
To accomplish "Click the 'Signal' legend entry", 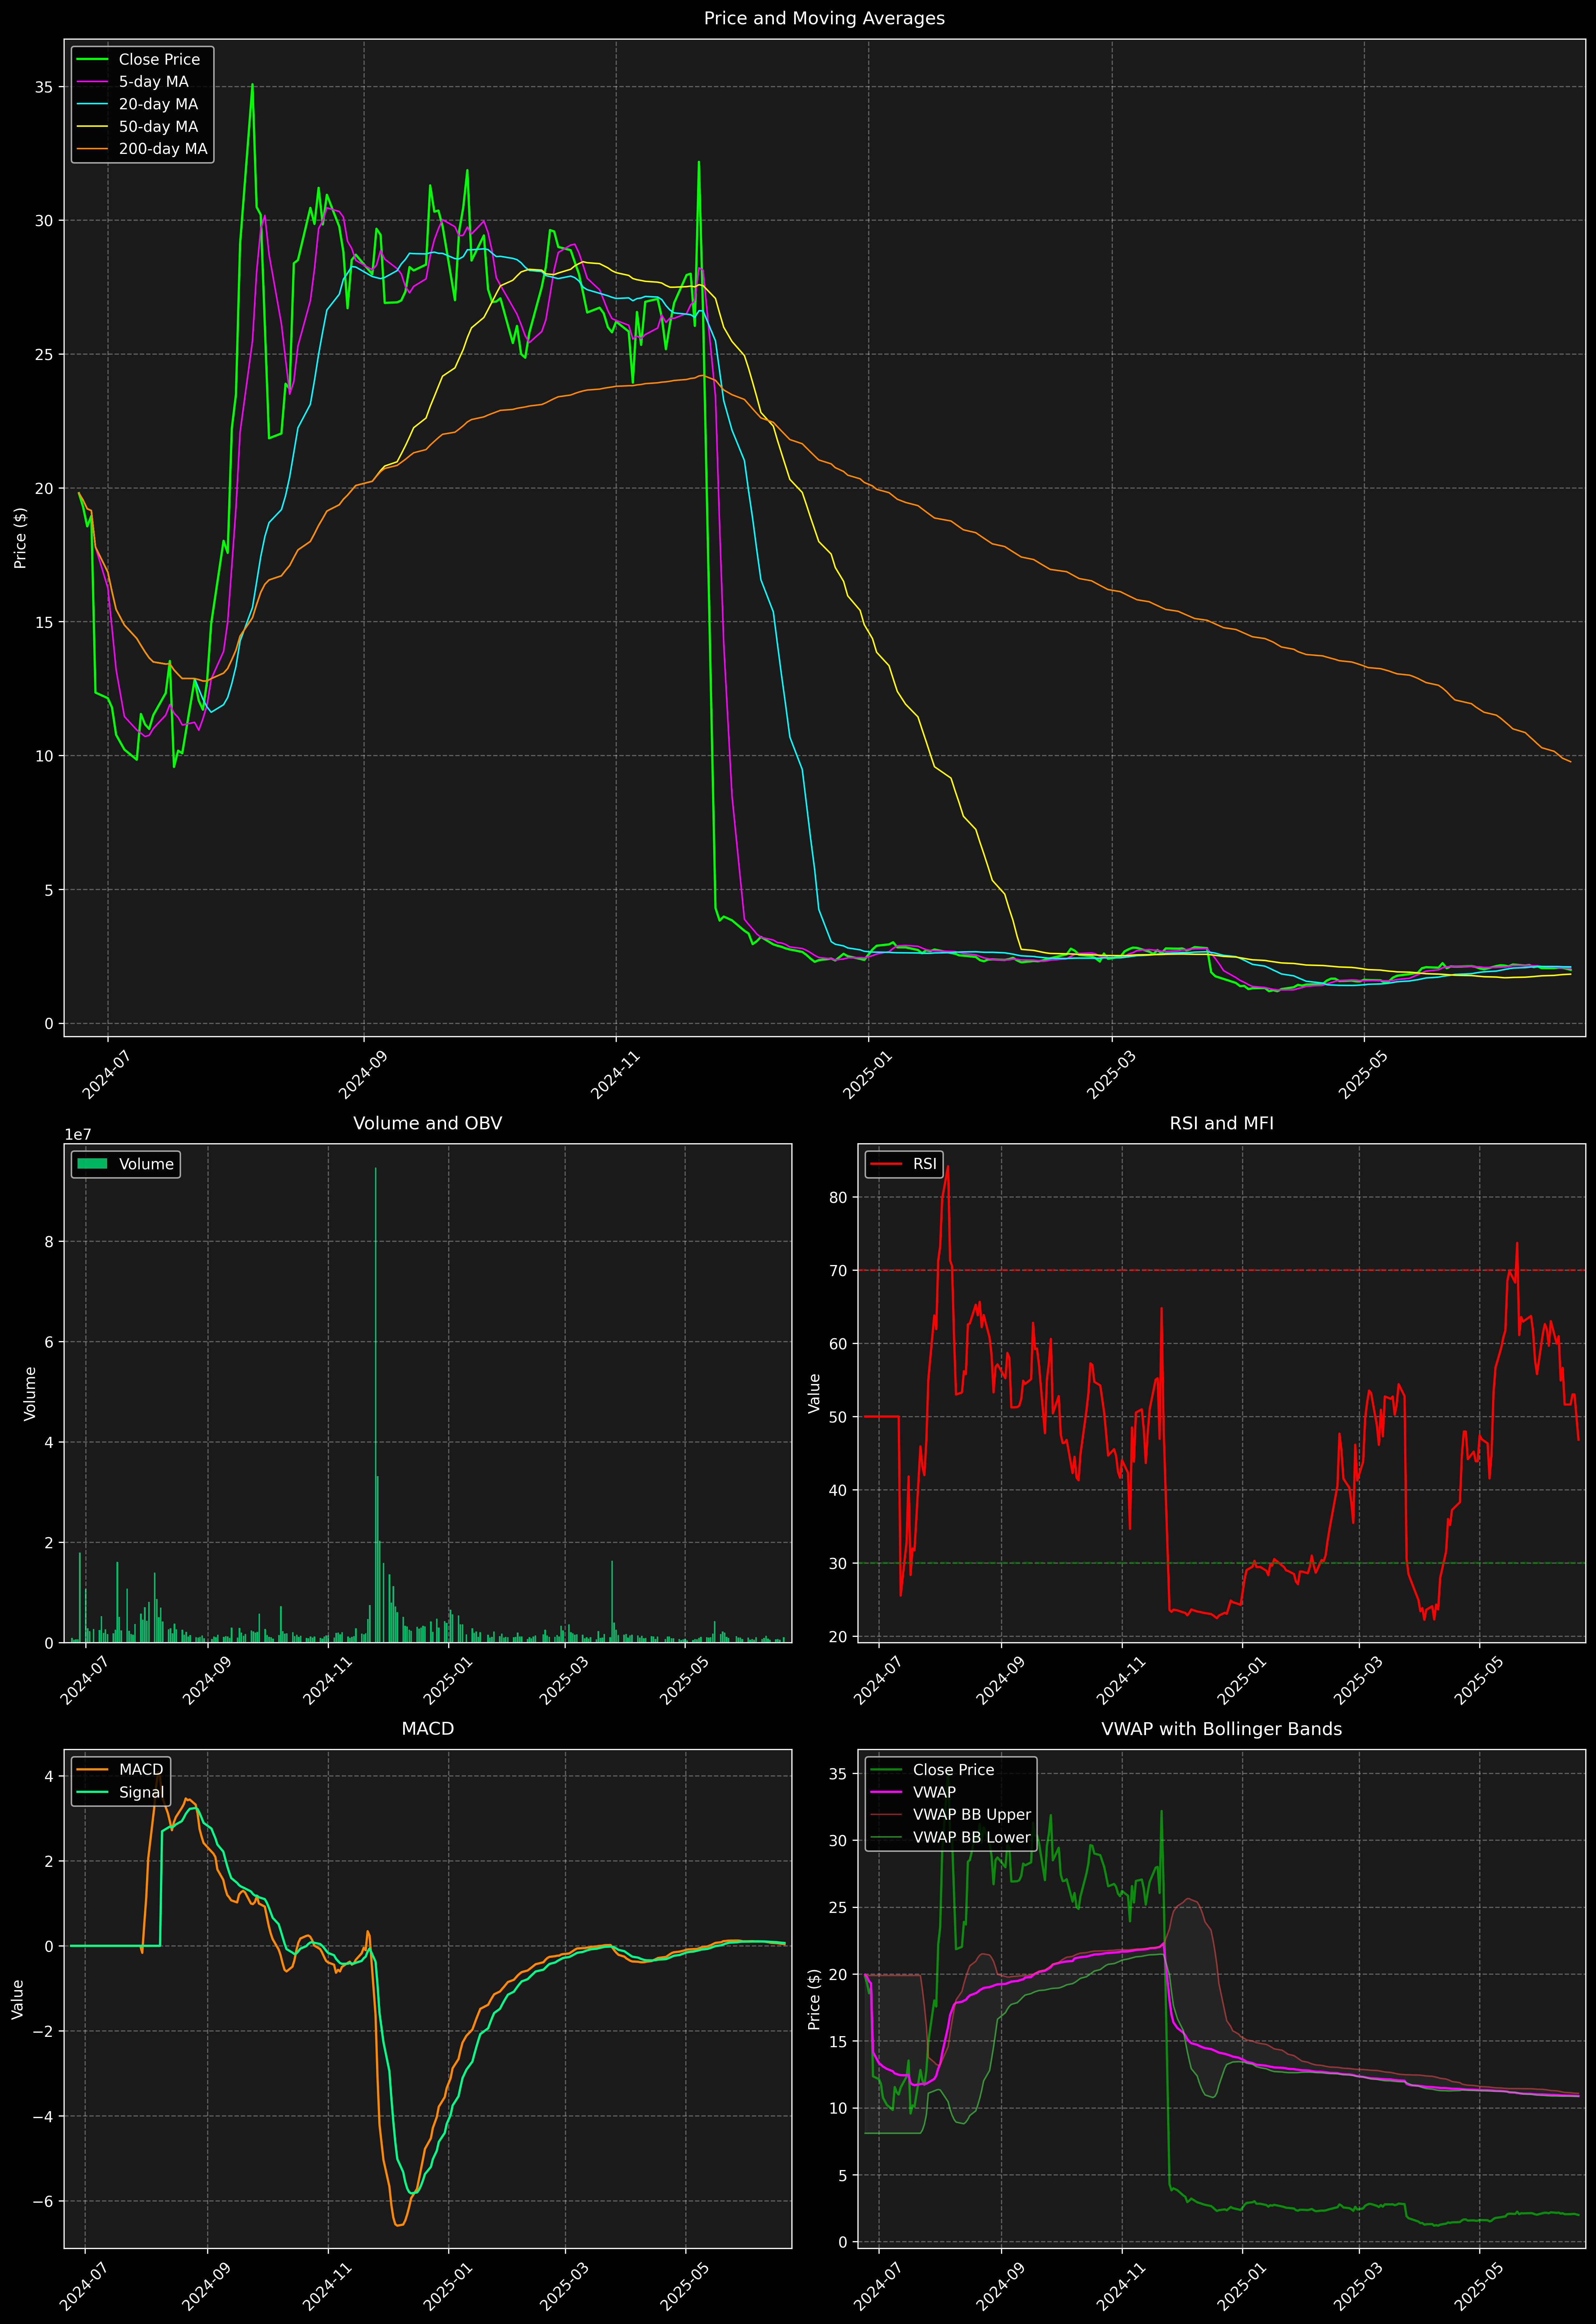I will pos(121,1792).
